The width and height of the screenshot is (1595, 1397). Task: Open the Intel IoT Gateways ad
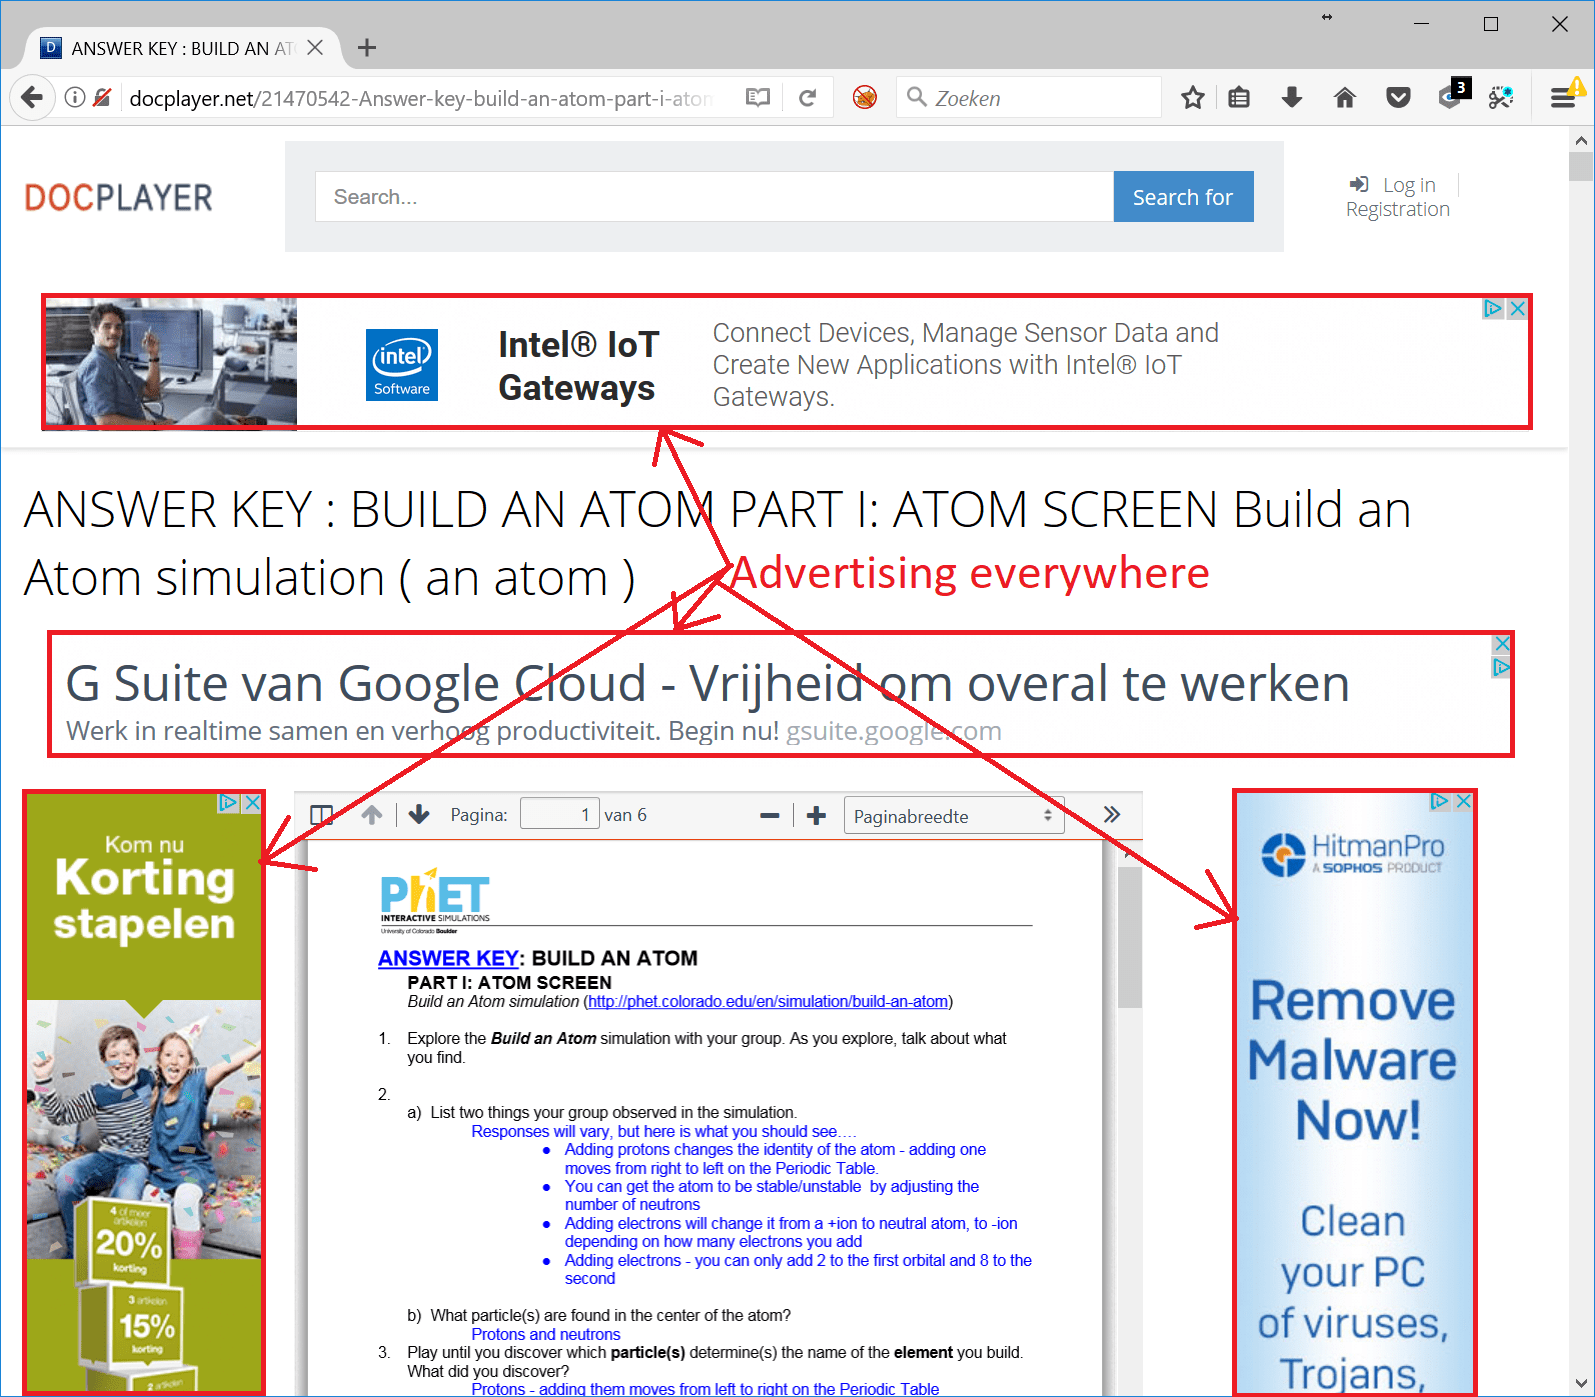click(786, 362)
